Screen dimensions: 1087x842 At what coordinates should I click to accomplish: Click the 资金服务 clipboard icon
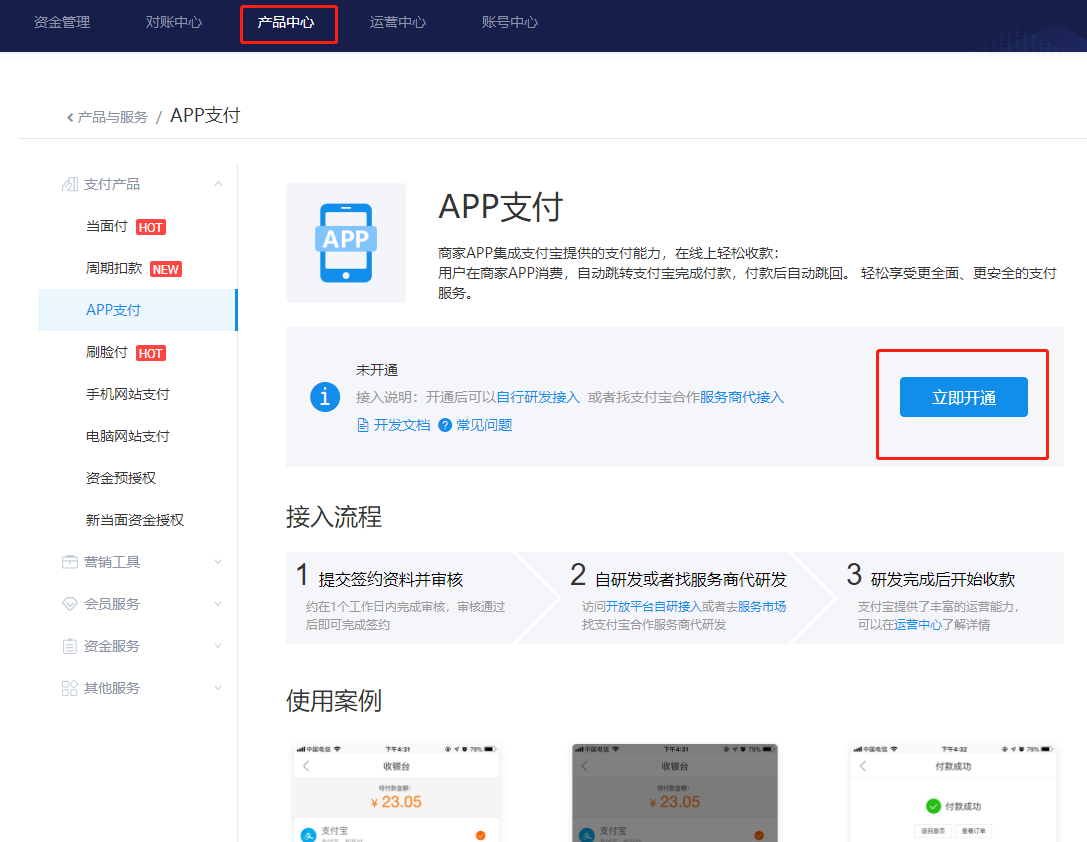tap(70, 646)
